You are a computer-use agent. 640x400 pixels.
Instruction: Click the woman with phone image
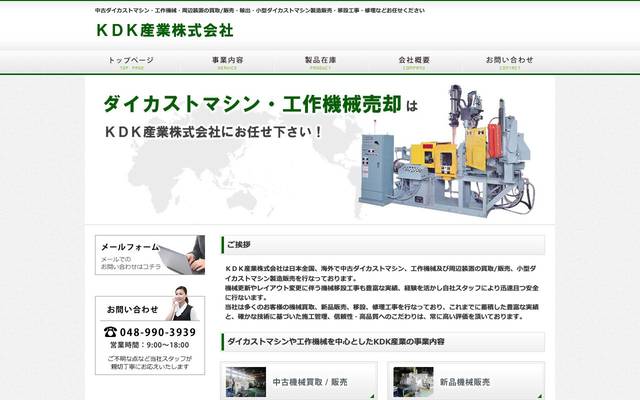click(x=182, y=303)
